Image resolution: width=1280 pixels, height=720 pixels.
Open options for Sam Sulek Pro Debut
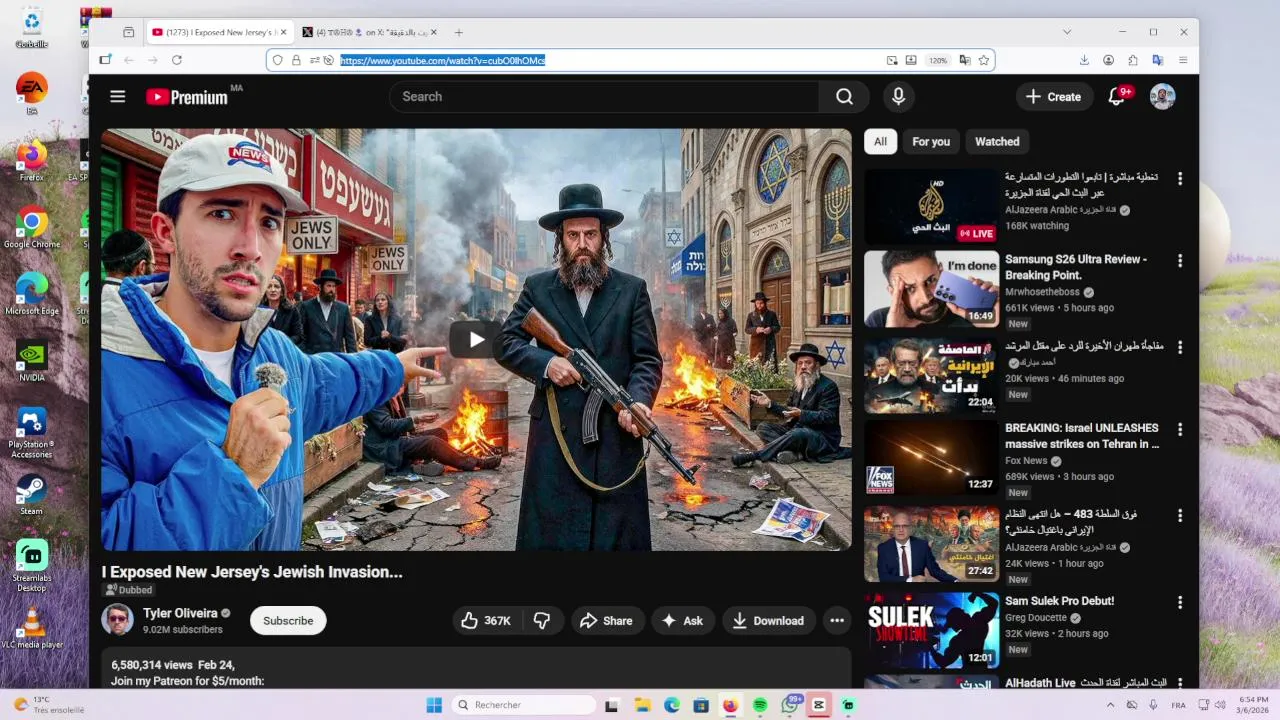click(x=1180, y=603)
